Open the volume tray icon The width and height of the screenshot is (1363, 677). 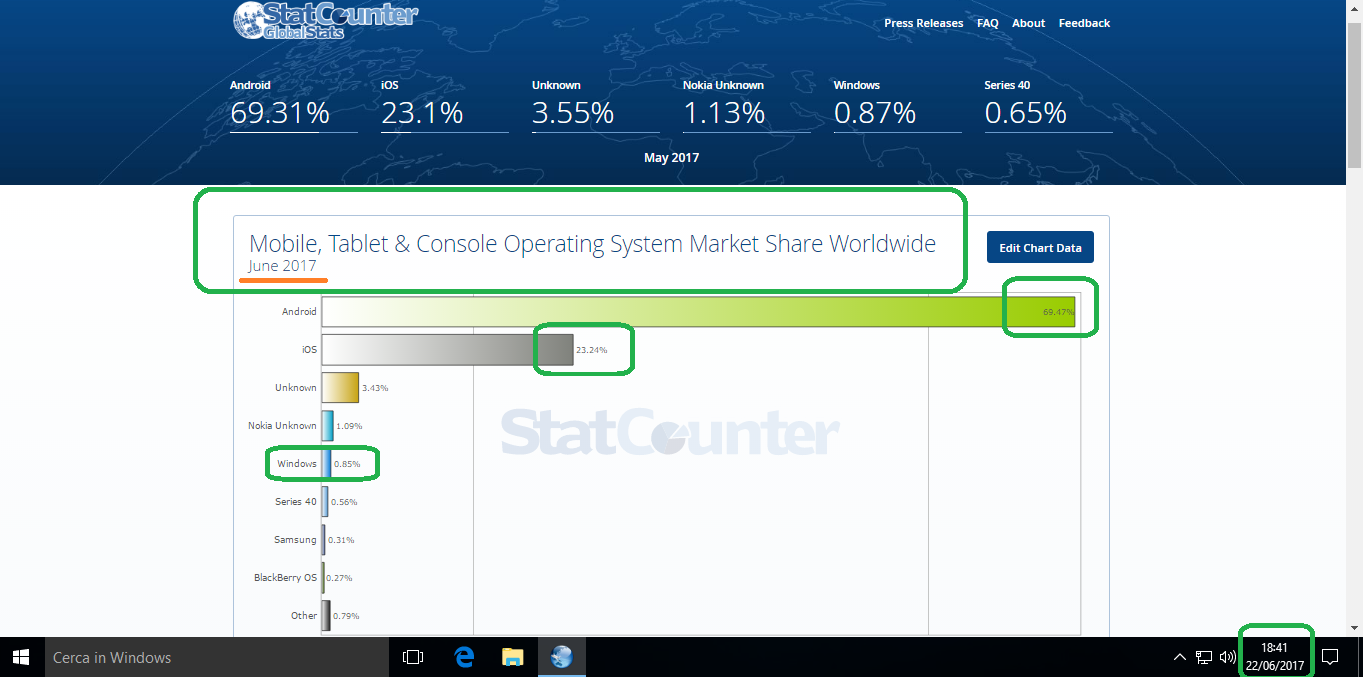click(x=1228, y=657)
